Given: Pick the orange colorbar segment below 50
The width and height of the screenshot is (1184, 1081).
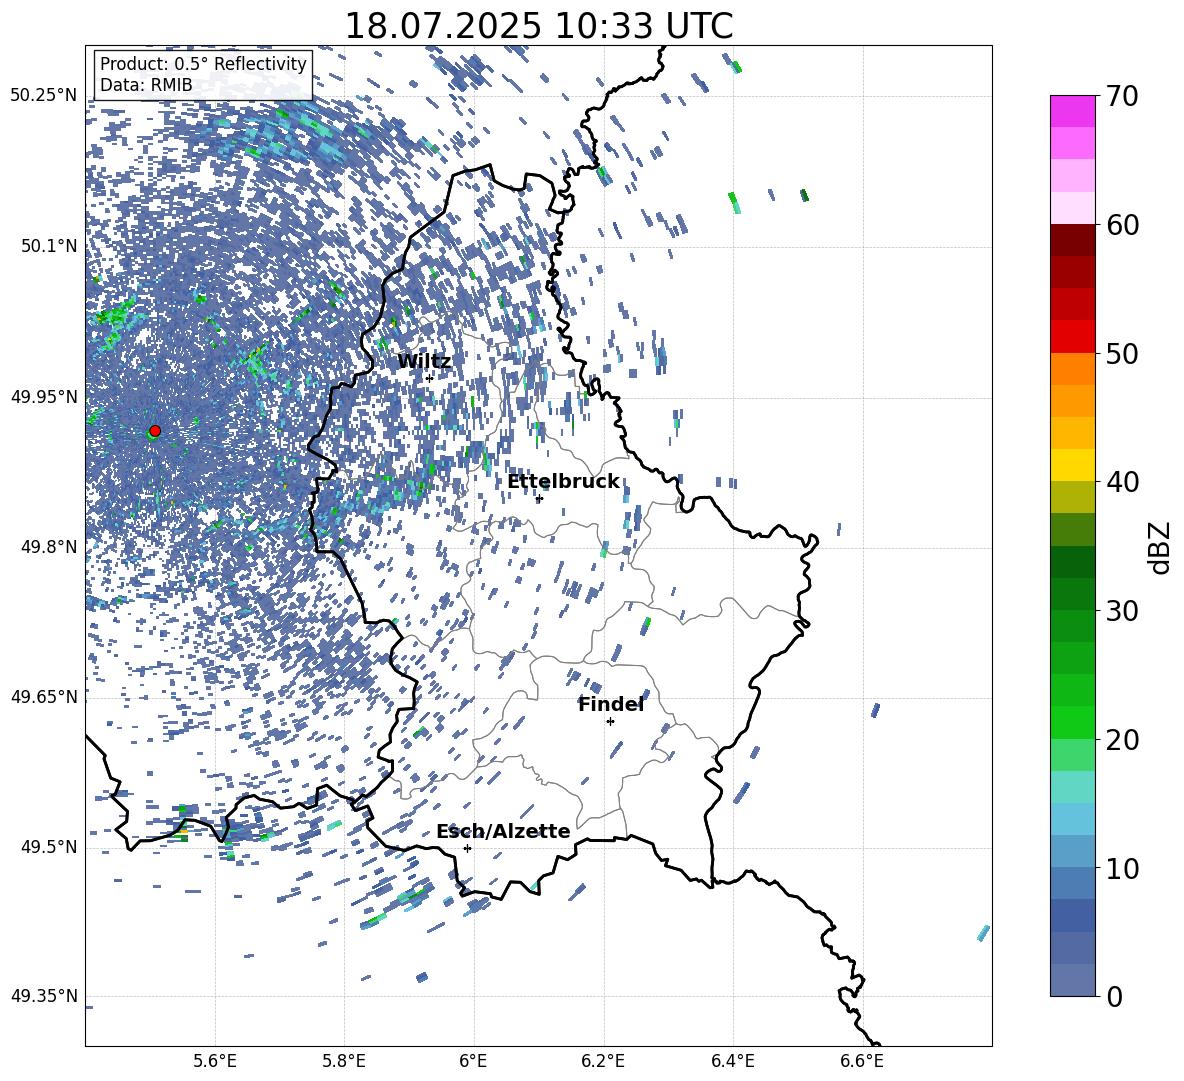Looking at the screenshot, I should (1072, 369).
